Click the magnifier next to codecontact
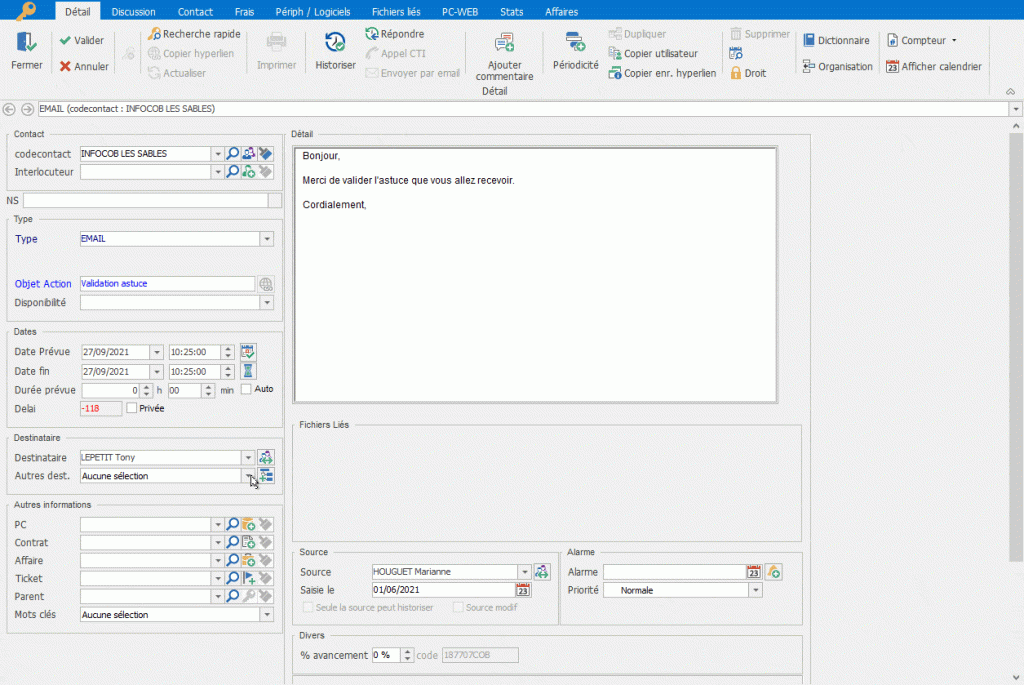 (232, 154)
